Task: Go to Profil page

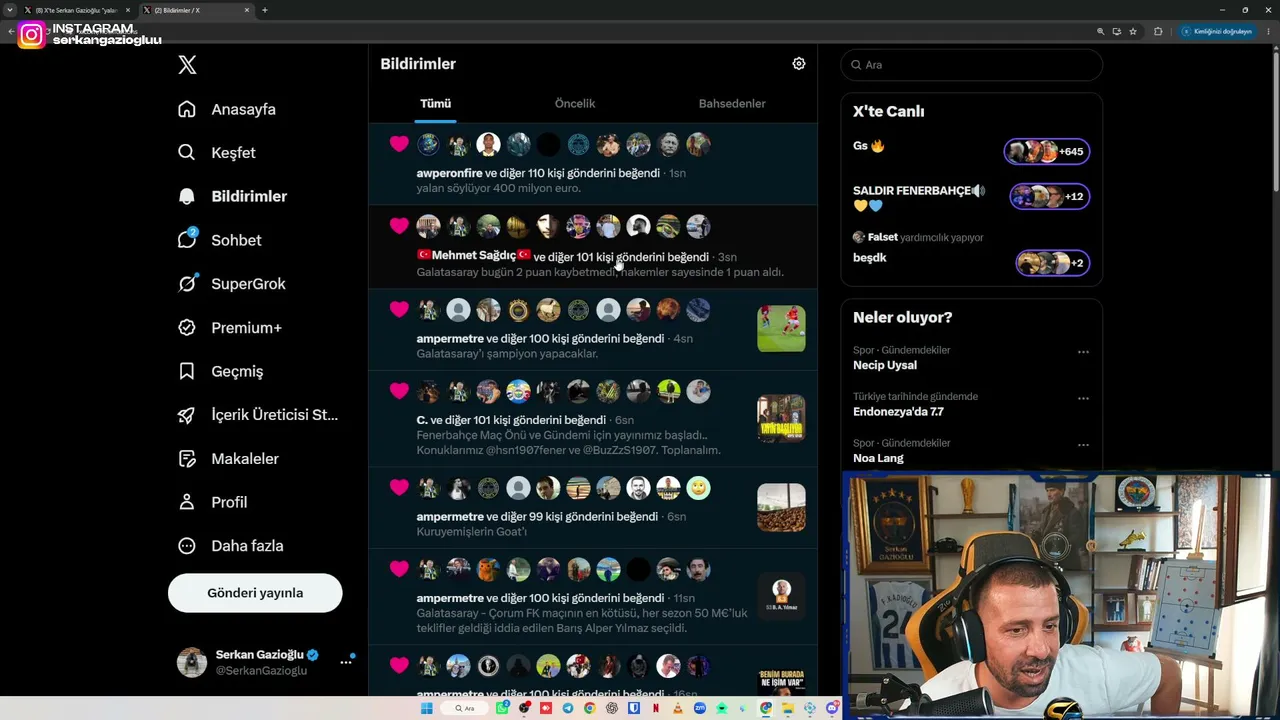Action: tap(213, 502)
